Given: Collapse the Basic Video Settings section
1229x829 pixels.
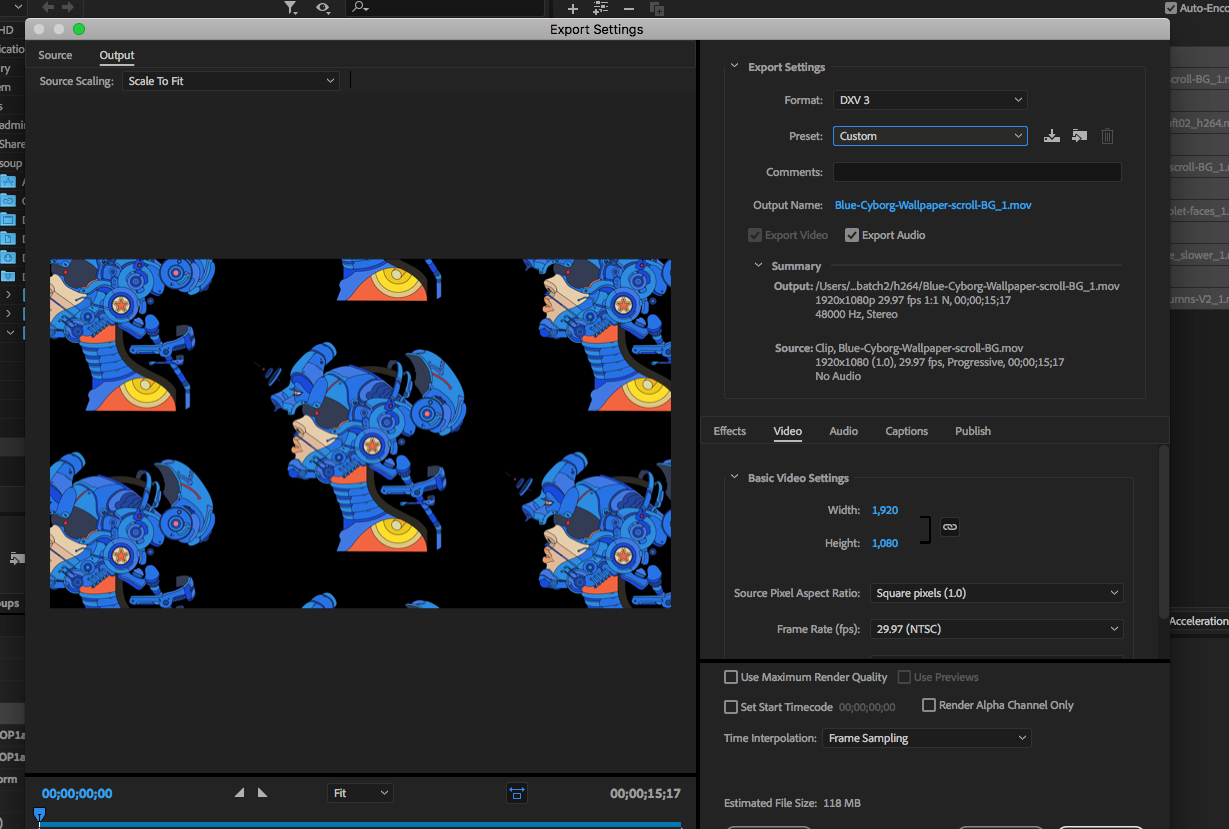Looking at the screenshot, I should point(735,478).
